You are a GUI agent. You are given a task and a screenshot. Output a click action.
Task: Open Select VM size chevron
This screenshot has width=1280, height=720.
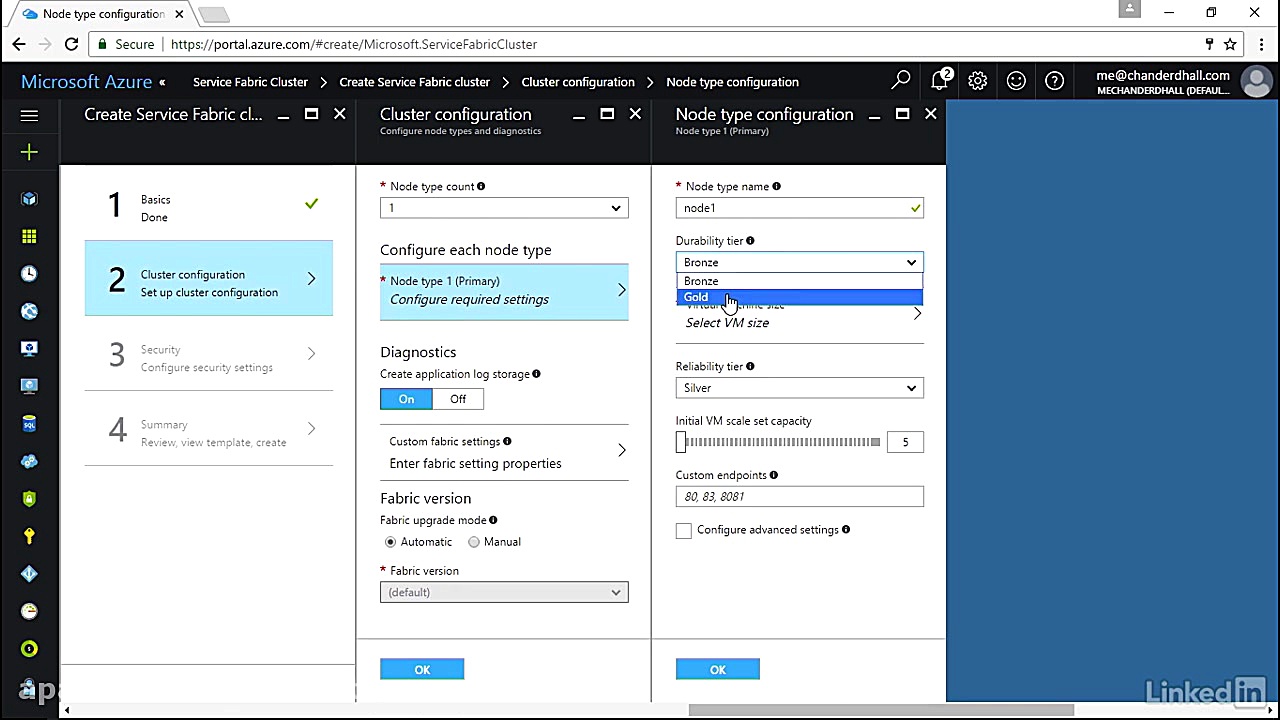(917, 314)
